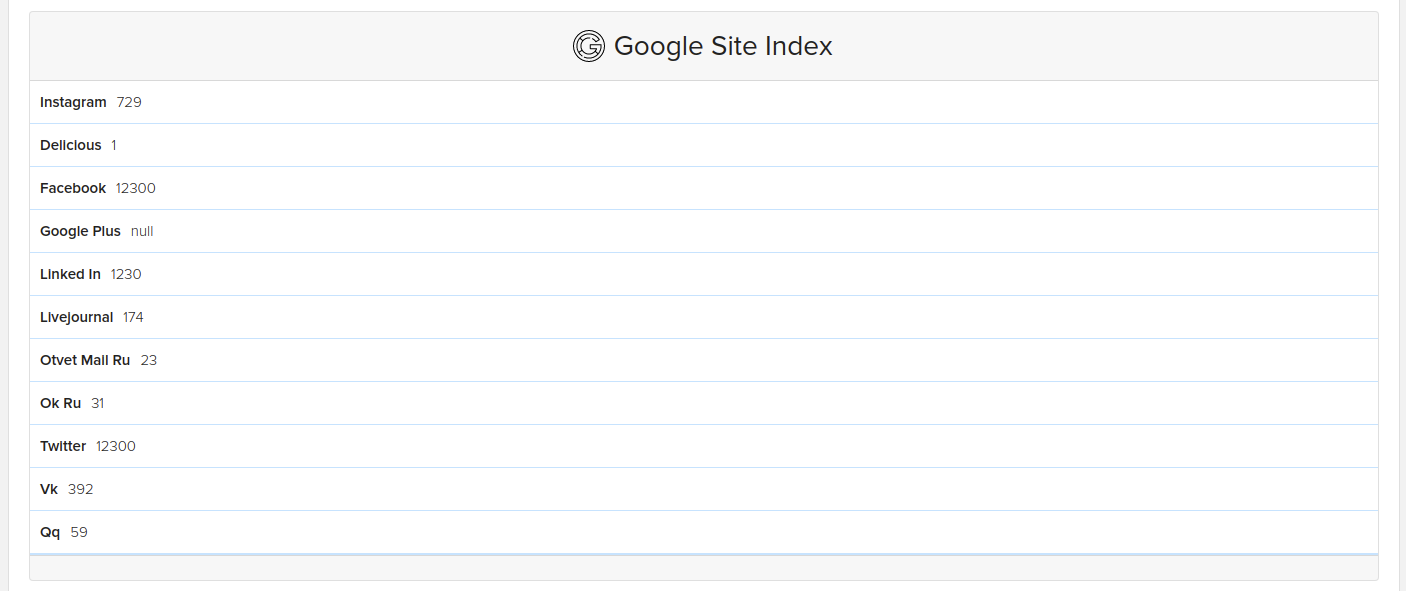Click the Ok Ru label
1406x591 pixels.
pos(58,403)
